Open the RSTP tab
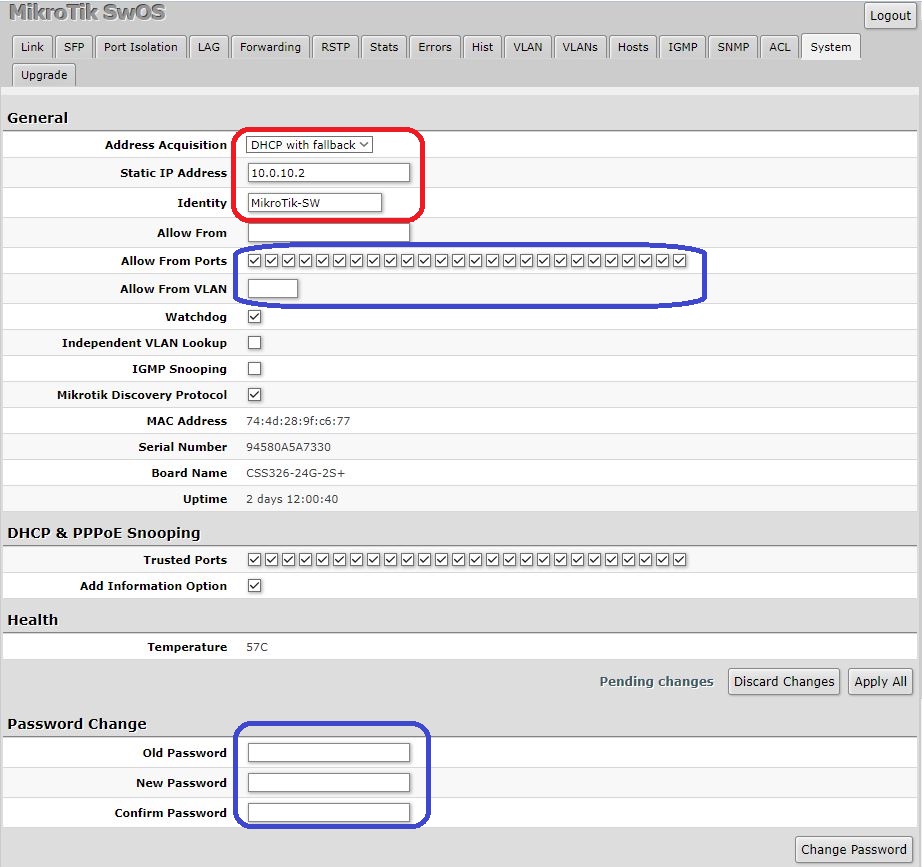Screen dimensions: 922x867 point(335,47)
